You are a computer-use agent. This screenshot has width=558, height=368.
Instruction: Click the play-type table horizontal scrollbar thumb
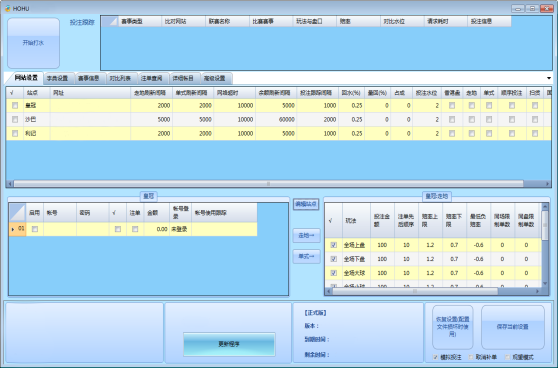(415, 291)
